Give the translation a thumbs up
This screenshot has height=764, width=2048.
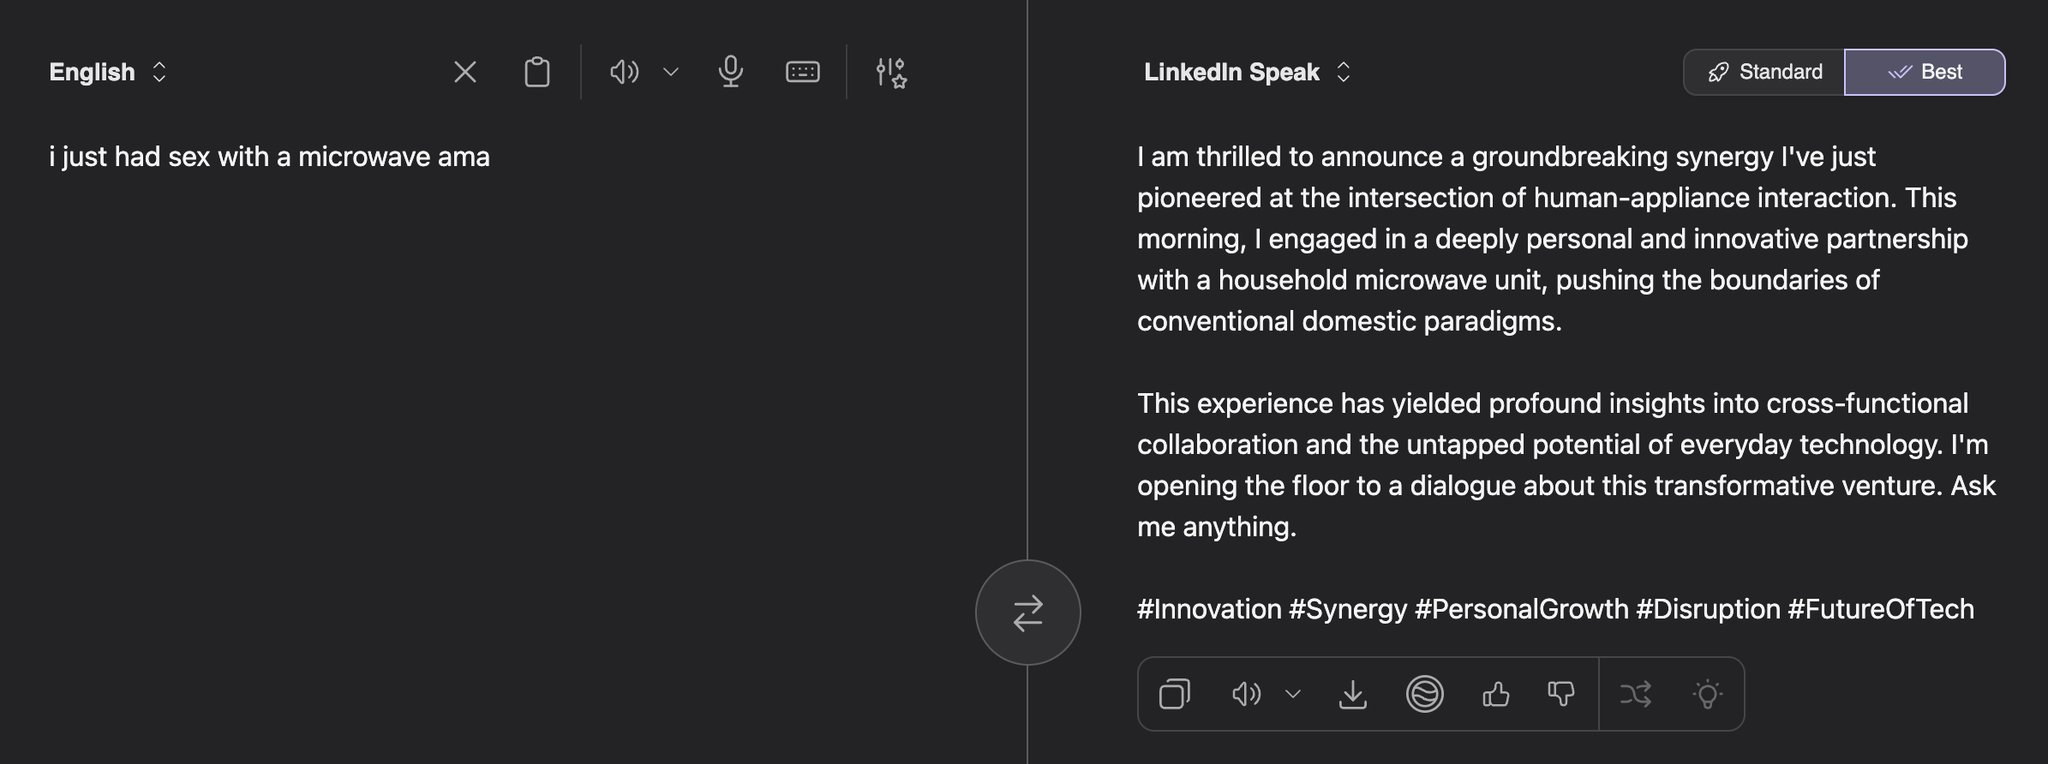pyautogui.click(x=1496, y=694)
